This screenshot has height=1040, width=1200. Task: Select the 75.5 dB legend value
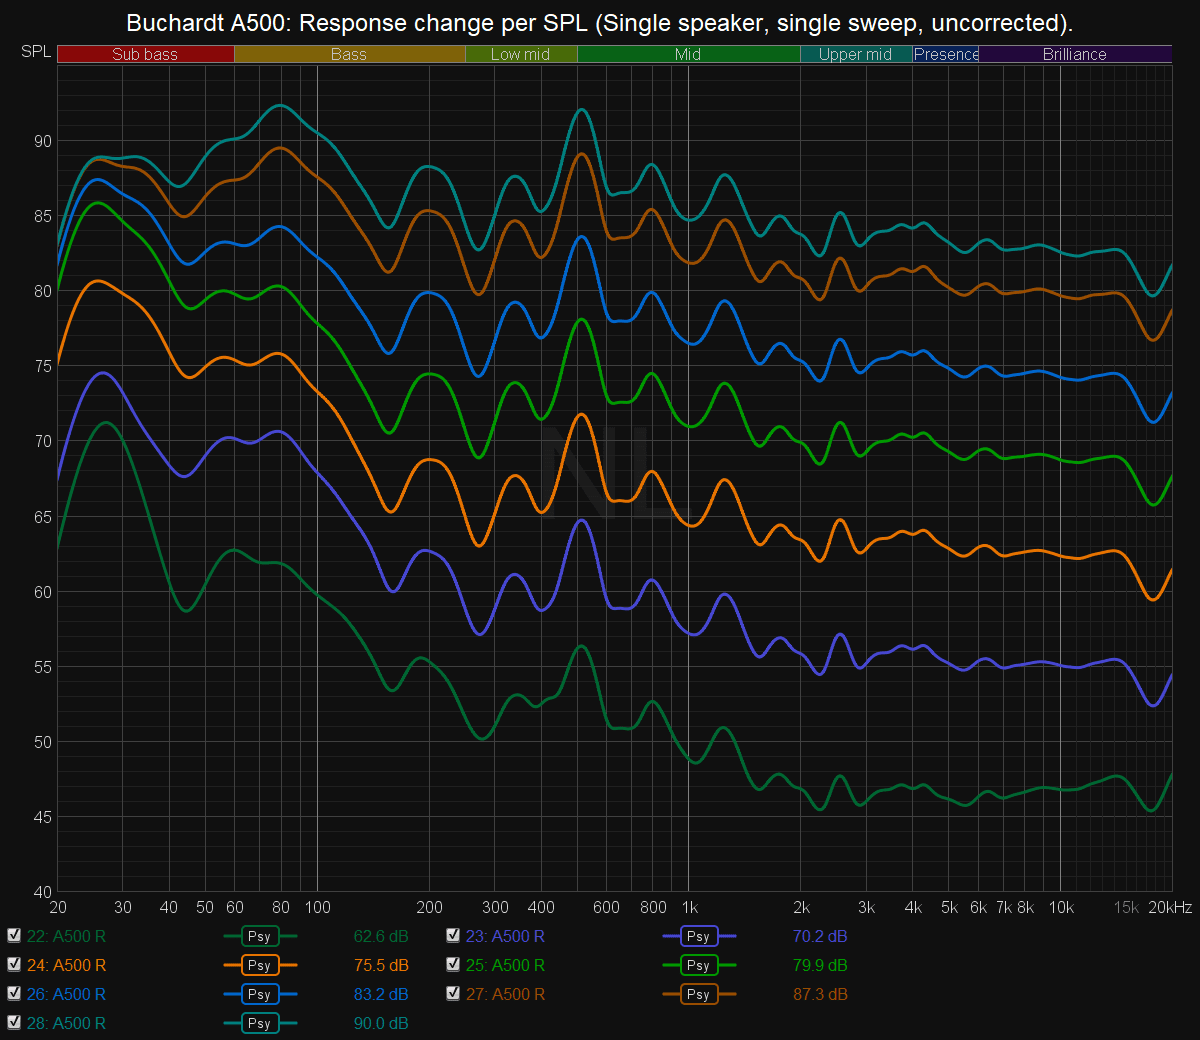tap(381, 966)
